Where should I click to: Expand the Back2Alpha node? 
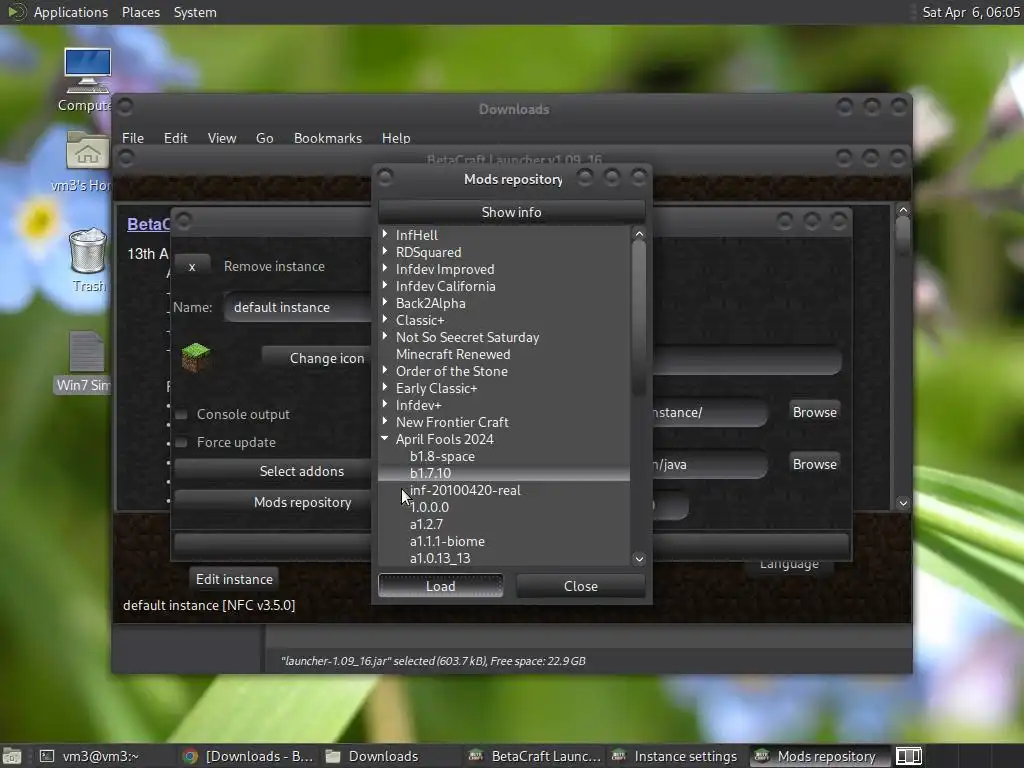pos(385,302)
